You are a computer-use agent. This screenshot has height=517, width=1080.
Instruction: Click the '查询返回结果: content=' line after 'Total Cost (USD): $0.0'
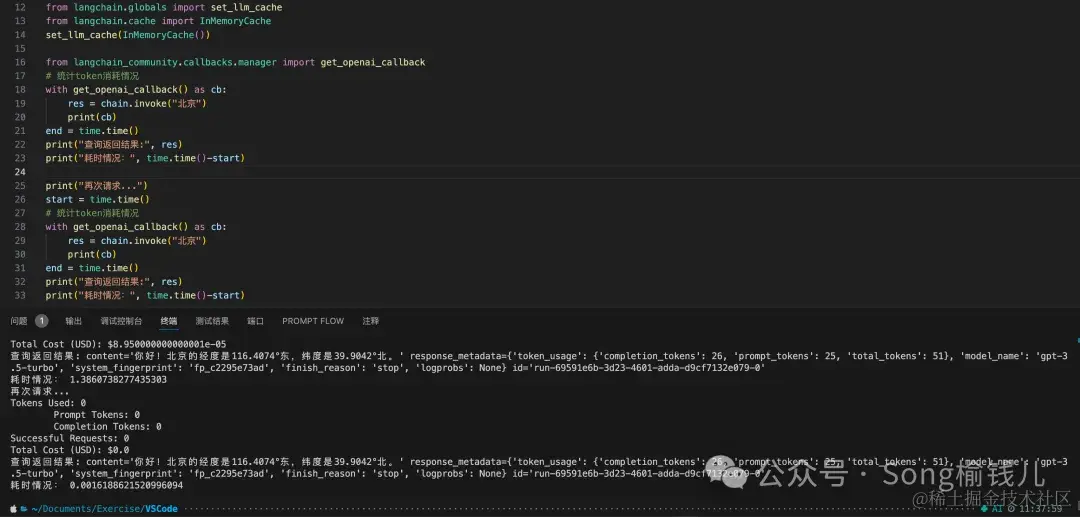(539, 467)
